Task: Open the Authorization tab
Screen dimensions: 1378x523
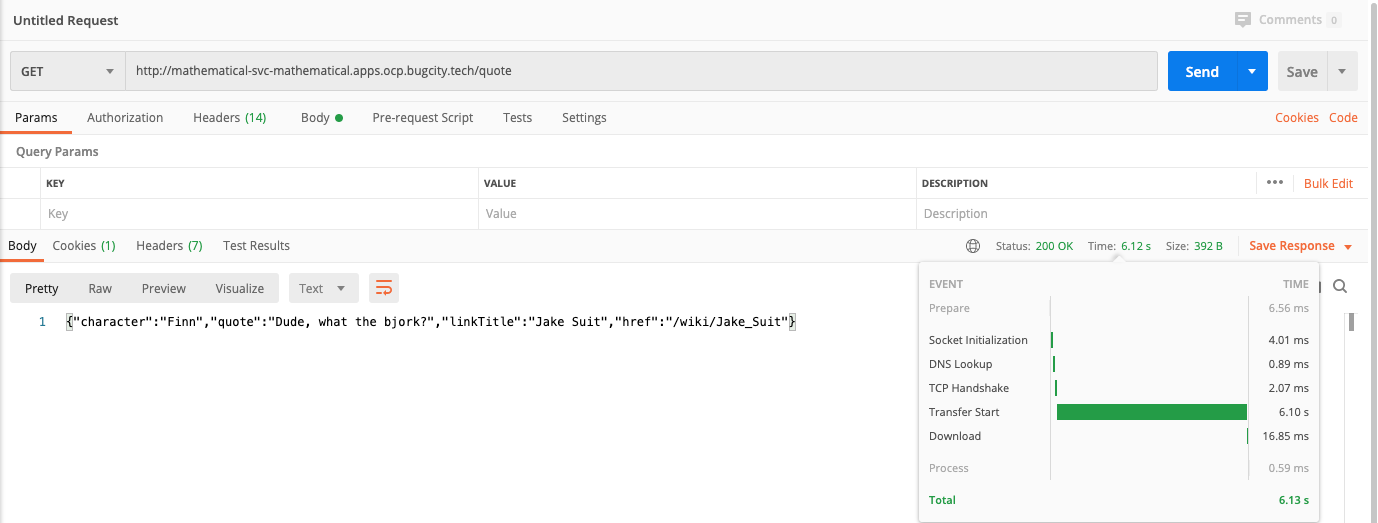Action: click(x=125, y=118)
